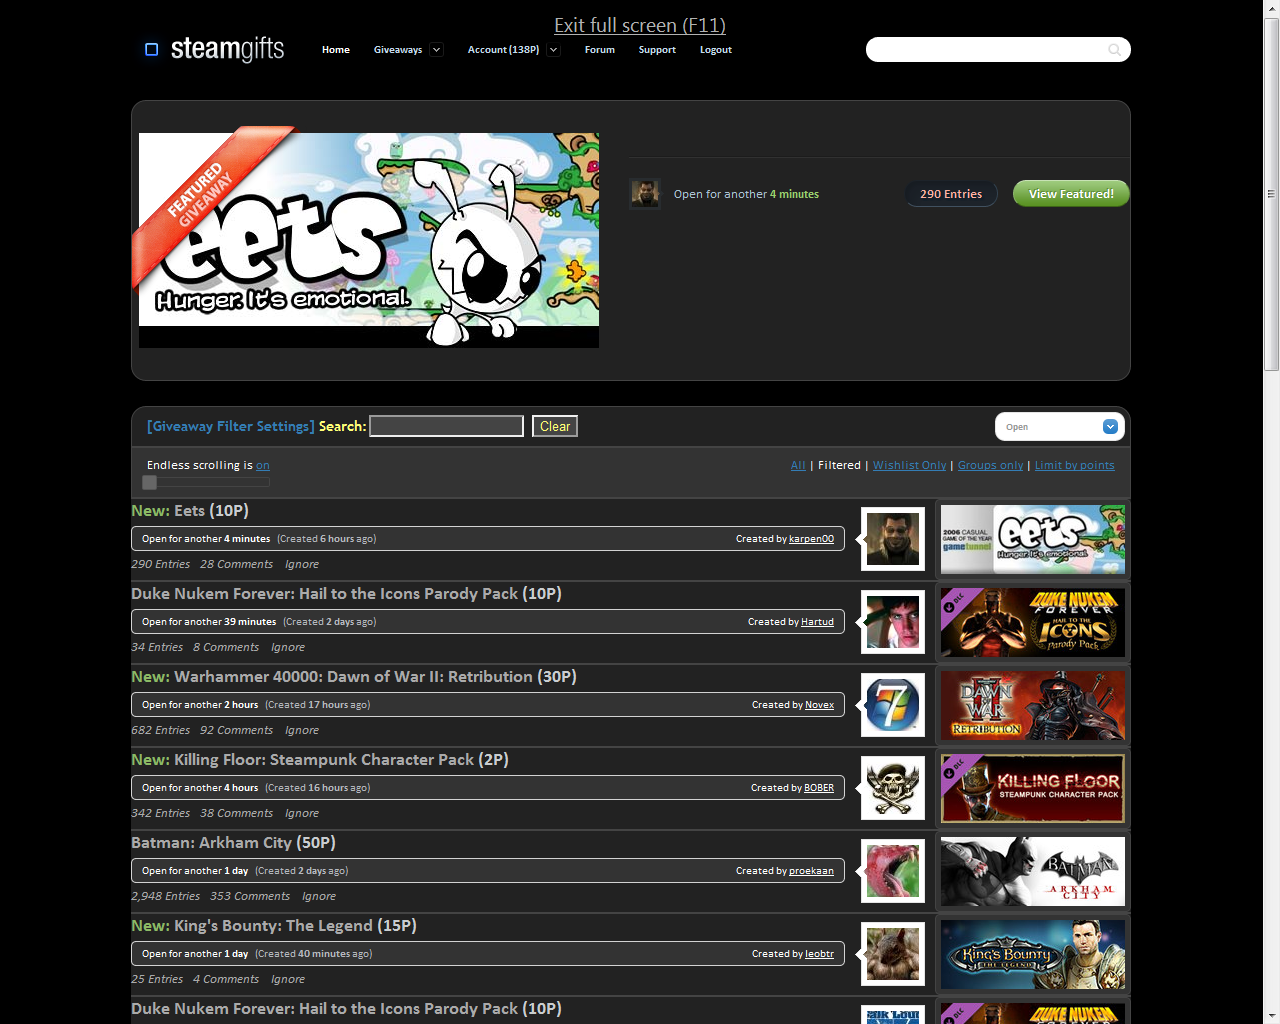The height and width of the screenshot is (1024, 1280).
Task: Open 682 Entries on Warhammer giveaway
Action: click(x=160, y=731)
